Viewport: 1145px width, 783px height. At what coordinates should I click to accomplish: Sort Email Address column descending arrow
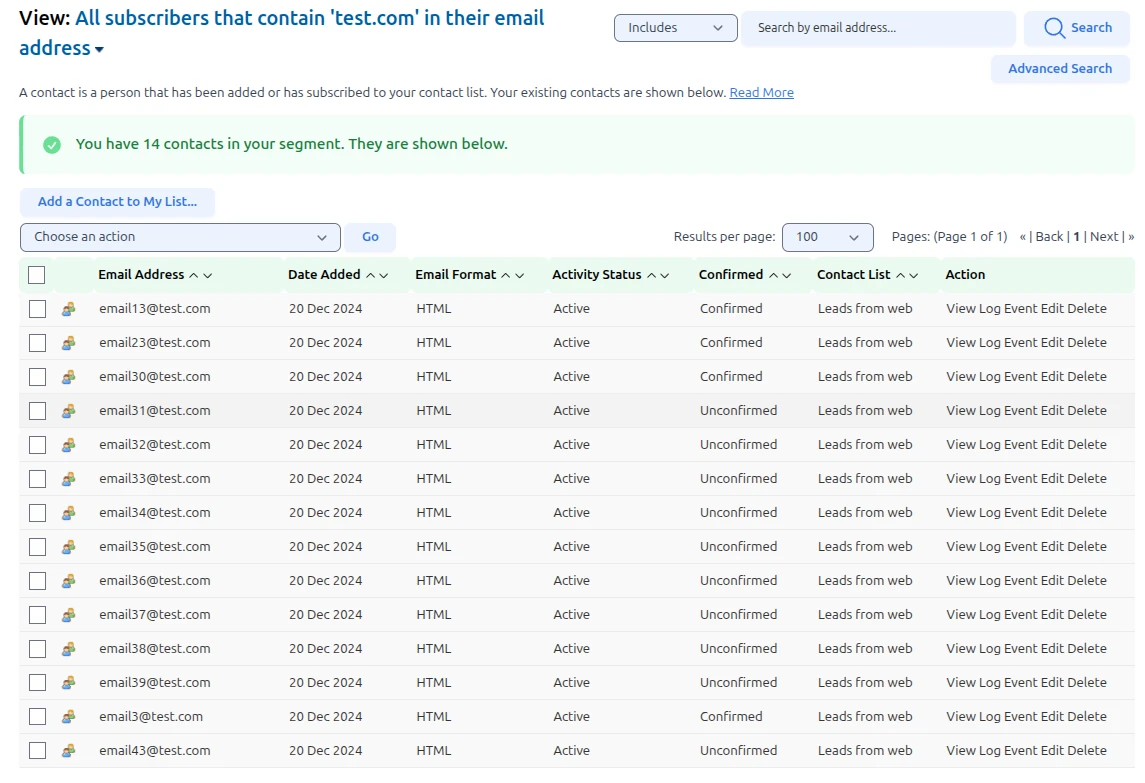click(208, 275)
